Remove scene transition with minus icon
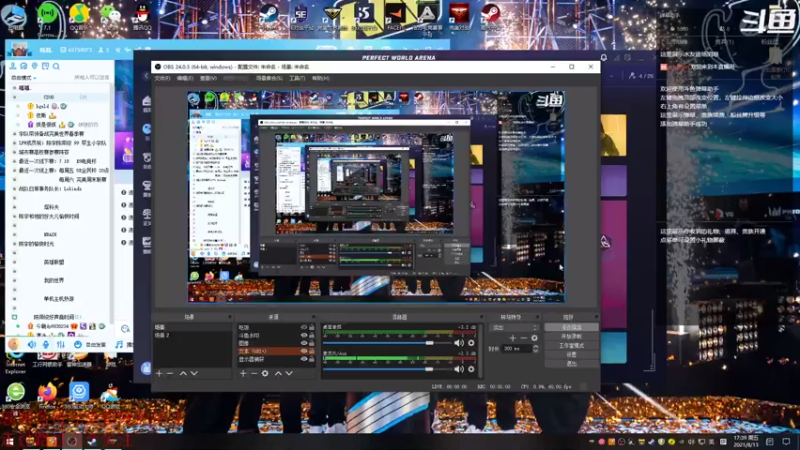 523,338
